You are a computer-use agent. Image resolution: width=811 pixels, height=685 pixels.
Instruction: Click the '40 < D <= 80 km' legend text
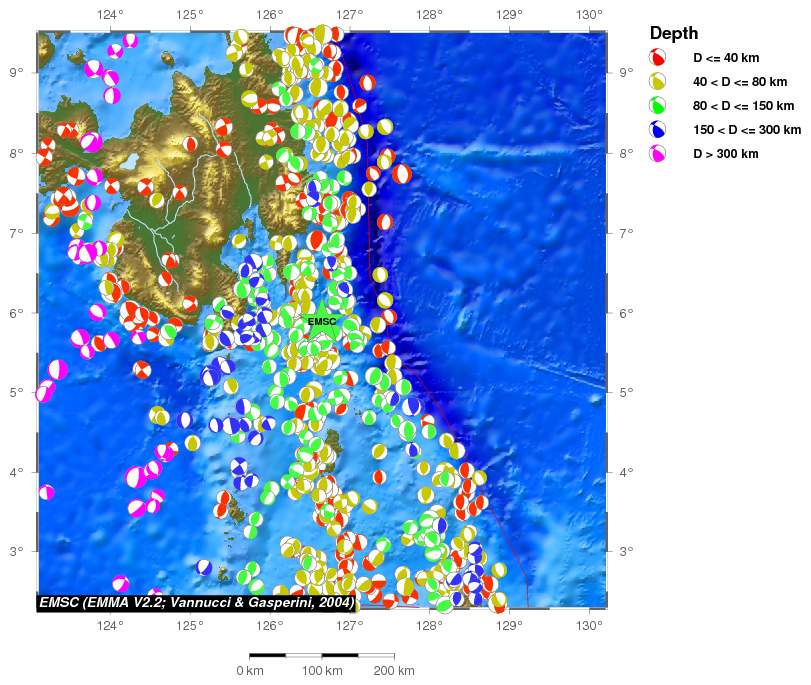coord(744,82)
